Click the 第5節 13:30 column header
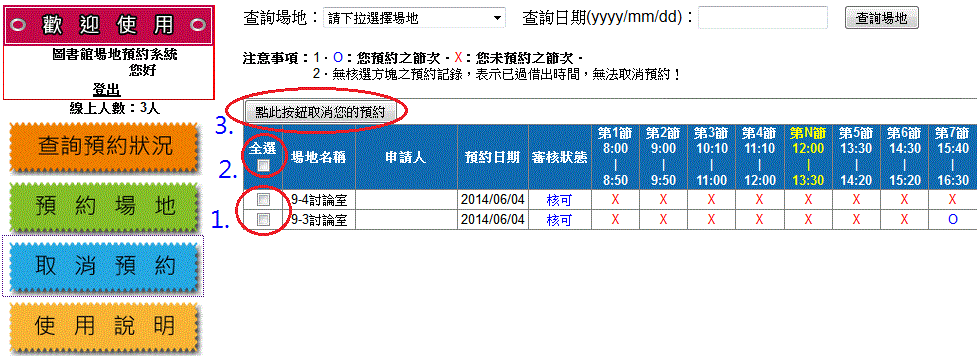 pos(856,157)
